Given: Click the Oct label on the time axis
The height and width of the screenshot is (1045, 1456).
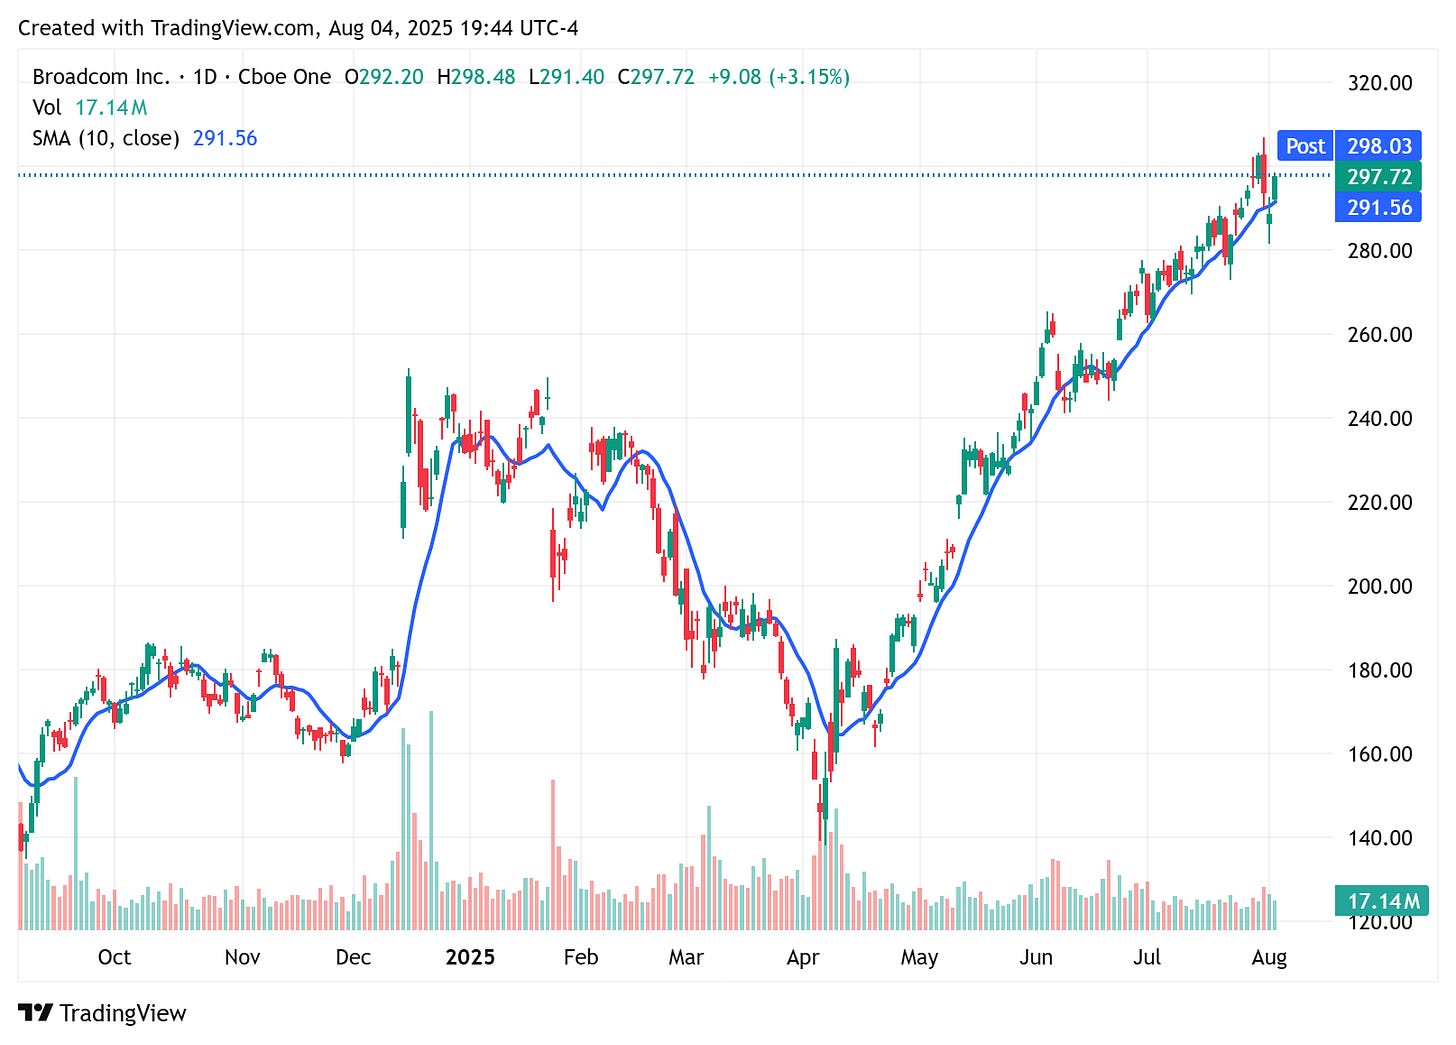Looking at the screenshot, I should click(115, 957).
